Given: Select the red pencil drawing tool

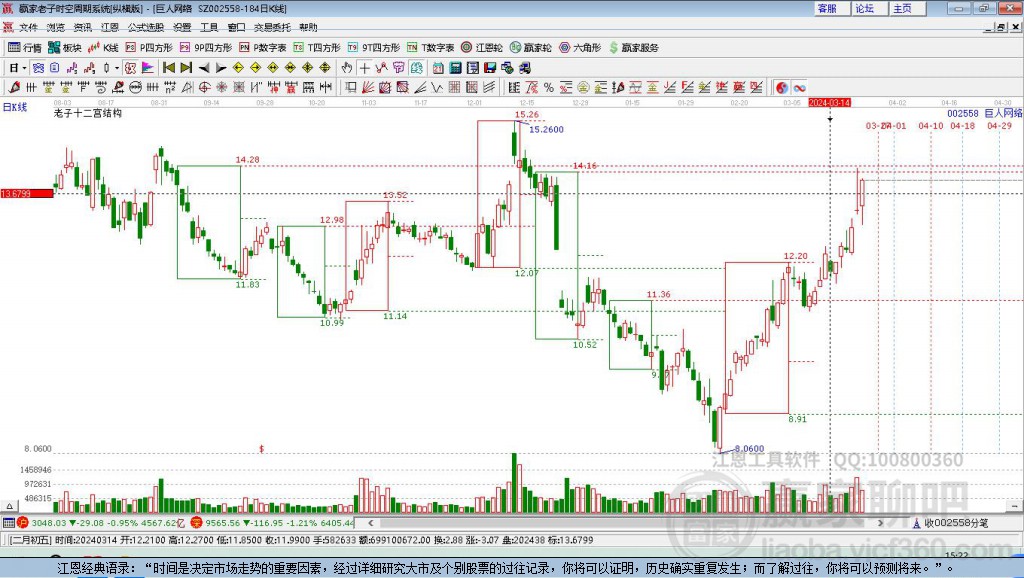Looking at the screenshot, I should pyautogui.click(x=14, y=88).
